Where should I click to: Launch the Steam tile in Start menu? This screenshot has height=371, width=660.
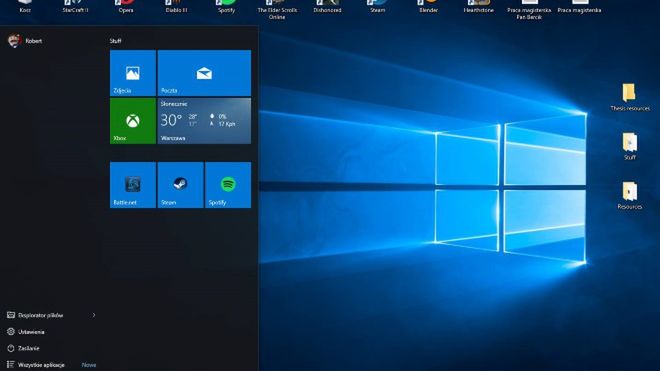tap(180, 185)
